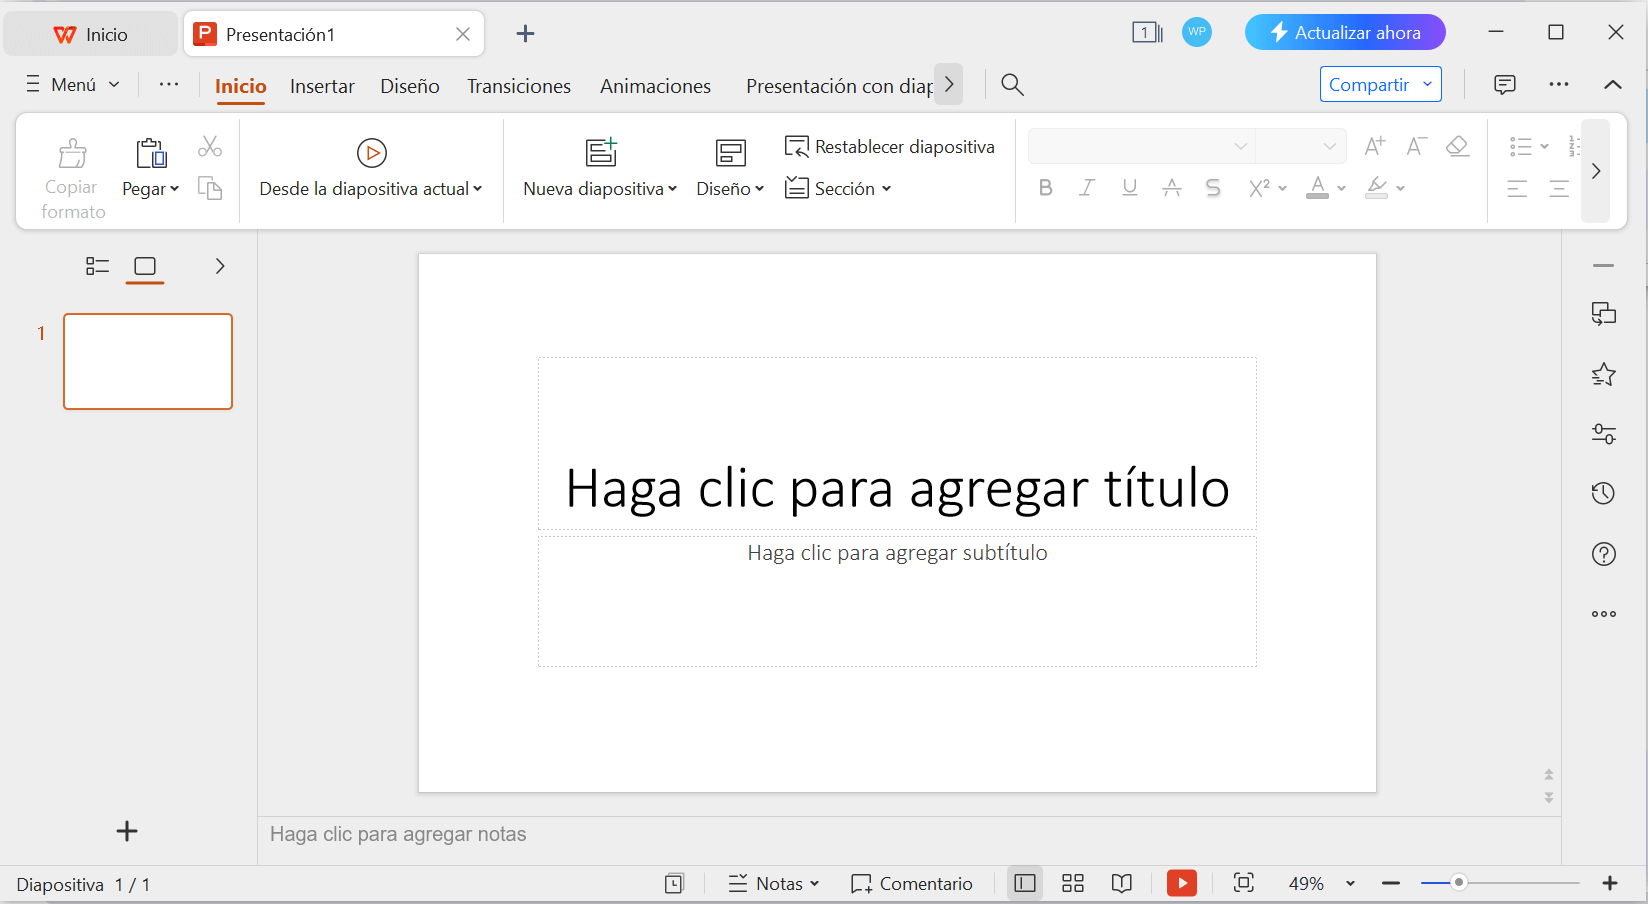Decrease font size with A- icon
This screenshot has height=904, width=1648.
[1416, 146]
